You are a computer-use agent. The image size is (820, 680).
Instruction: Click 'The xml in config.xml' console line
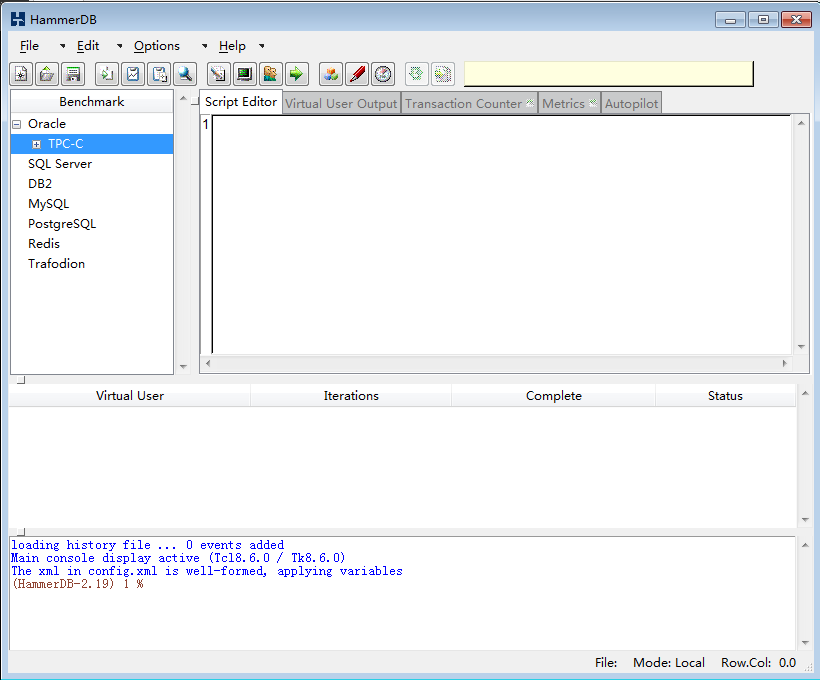[x=207, y=571]
